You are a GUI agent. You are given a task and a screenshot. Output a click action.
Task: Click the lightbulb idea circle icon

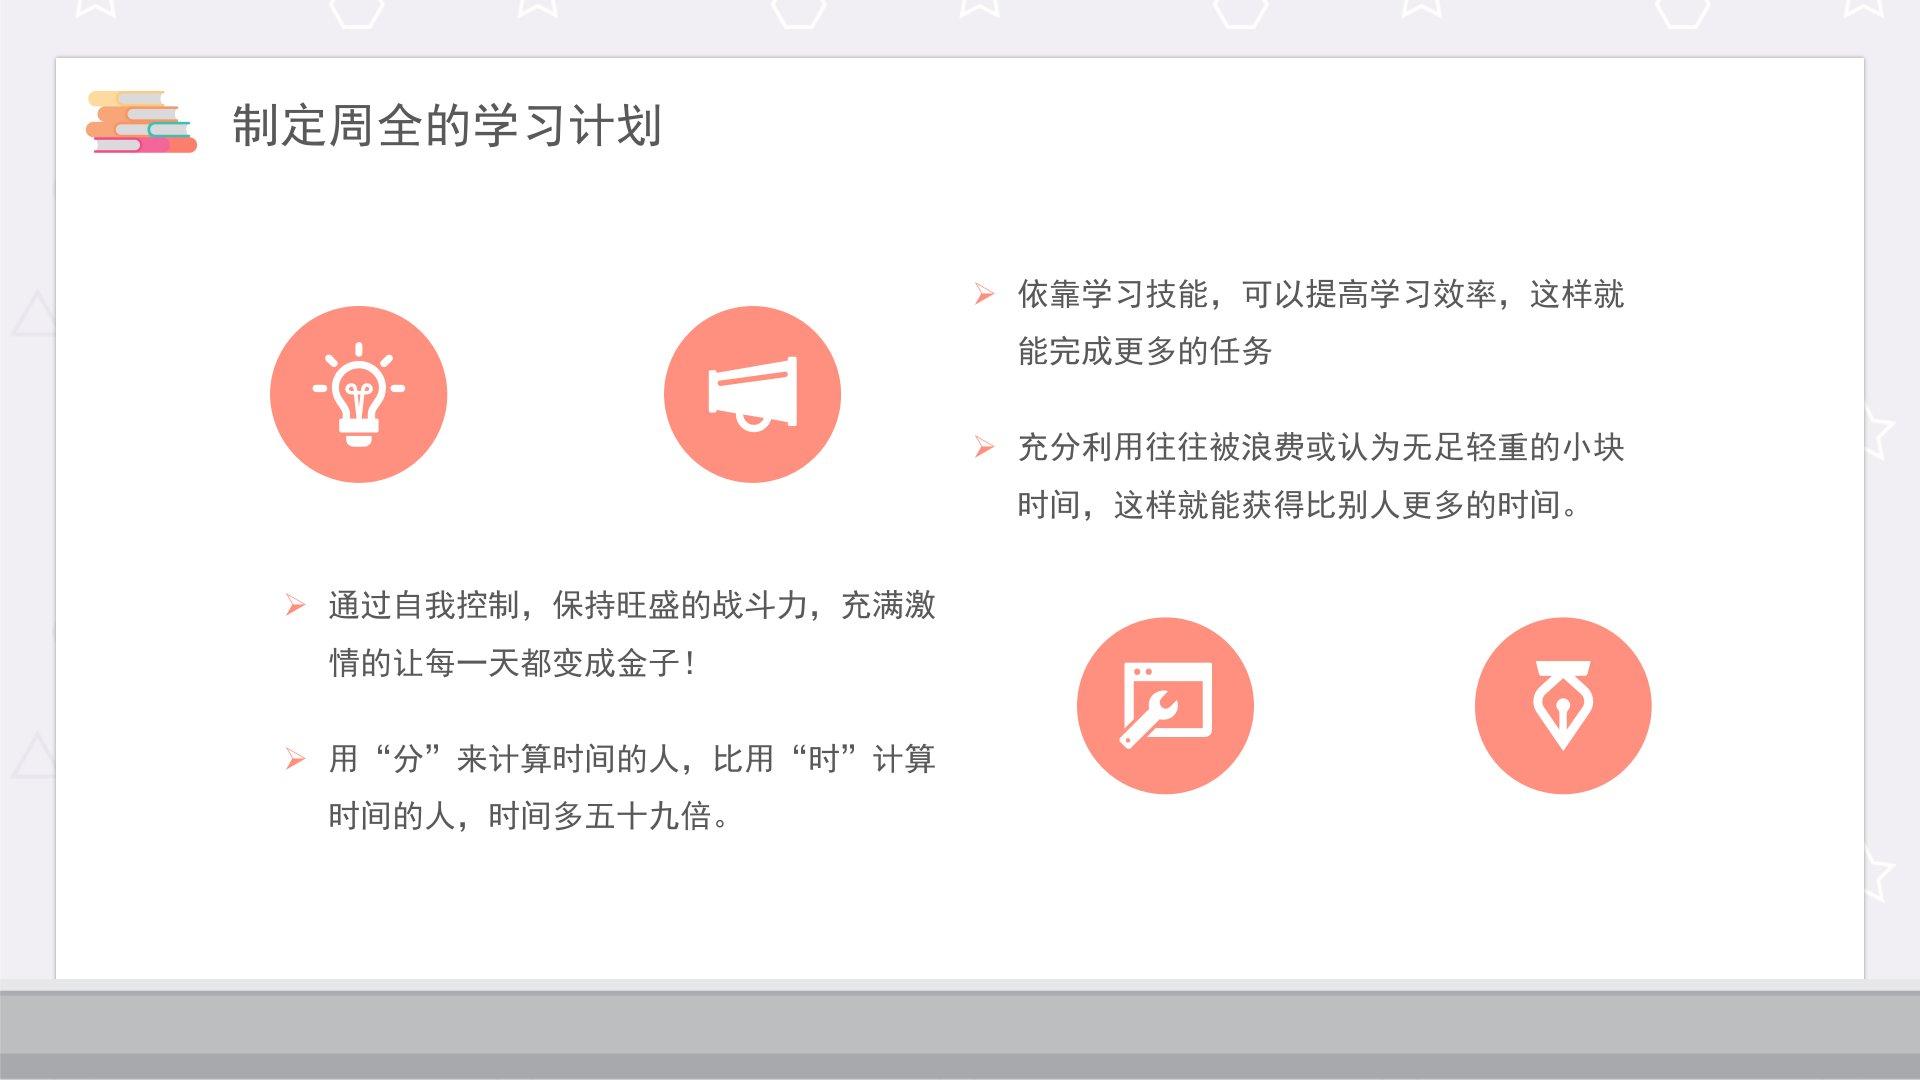358,394
